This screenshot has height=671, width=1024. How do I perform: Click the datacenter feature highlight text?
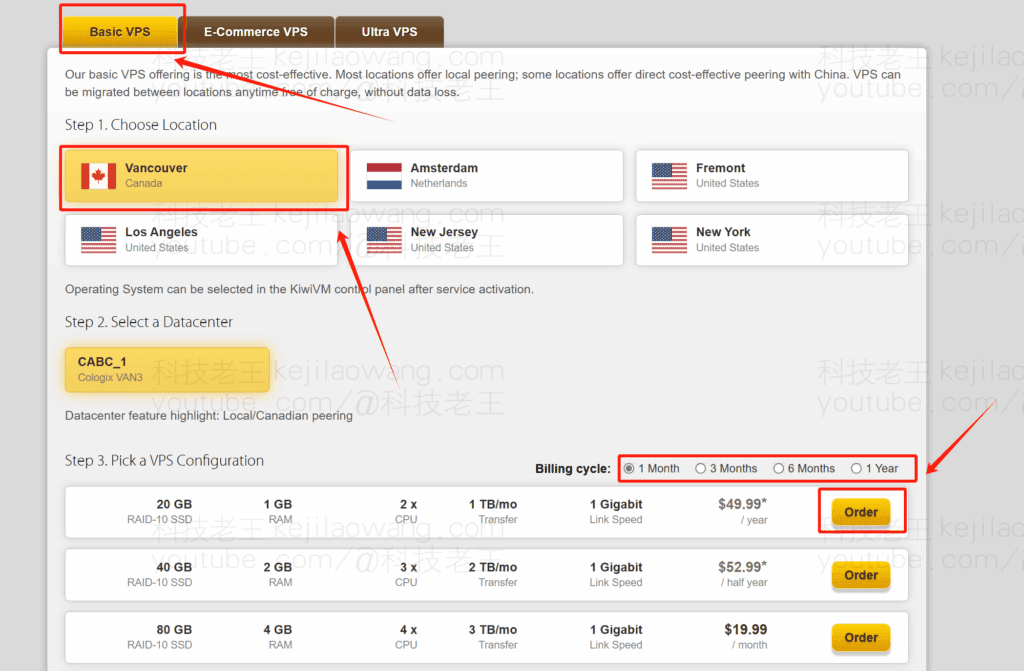click(x=208, y=416)
